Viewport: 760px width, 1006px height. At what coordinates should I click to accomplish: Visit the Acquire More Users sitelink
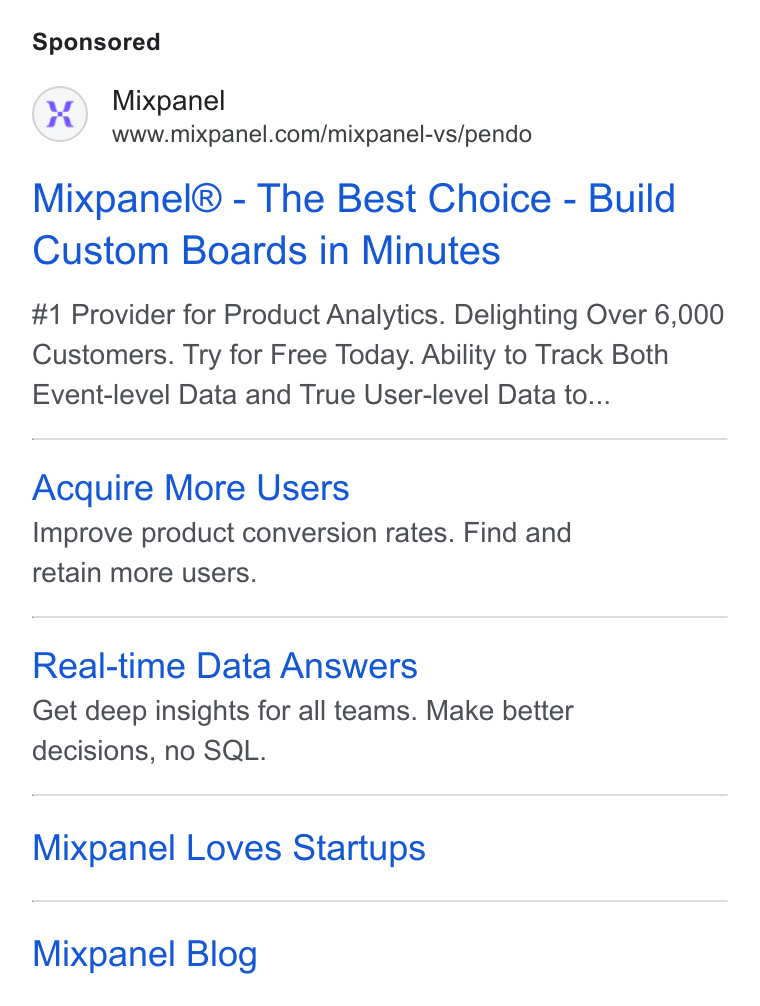click(191, 488)
